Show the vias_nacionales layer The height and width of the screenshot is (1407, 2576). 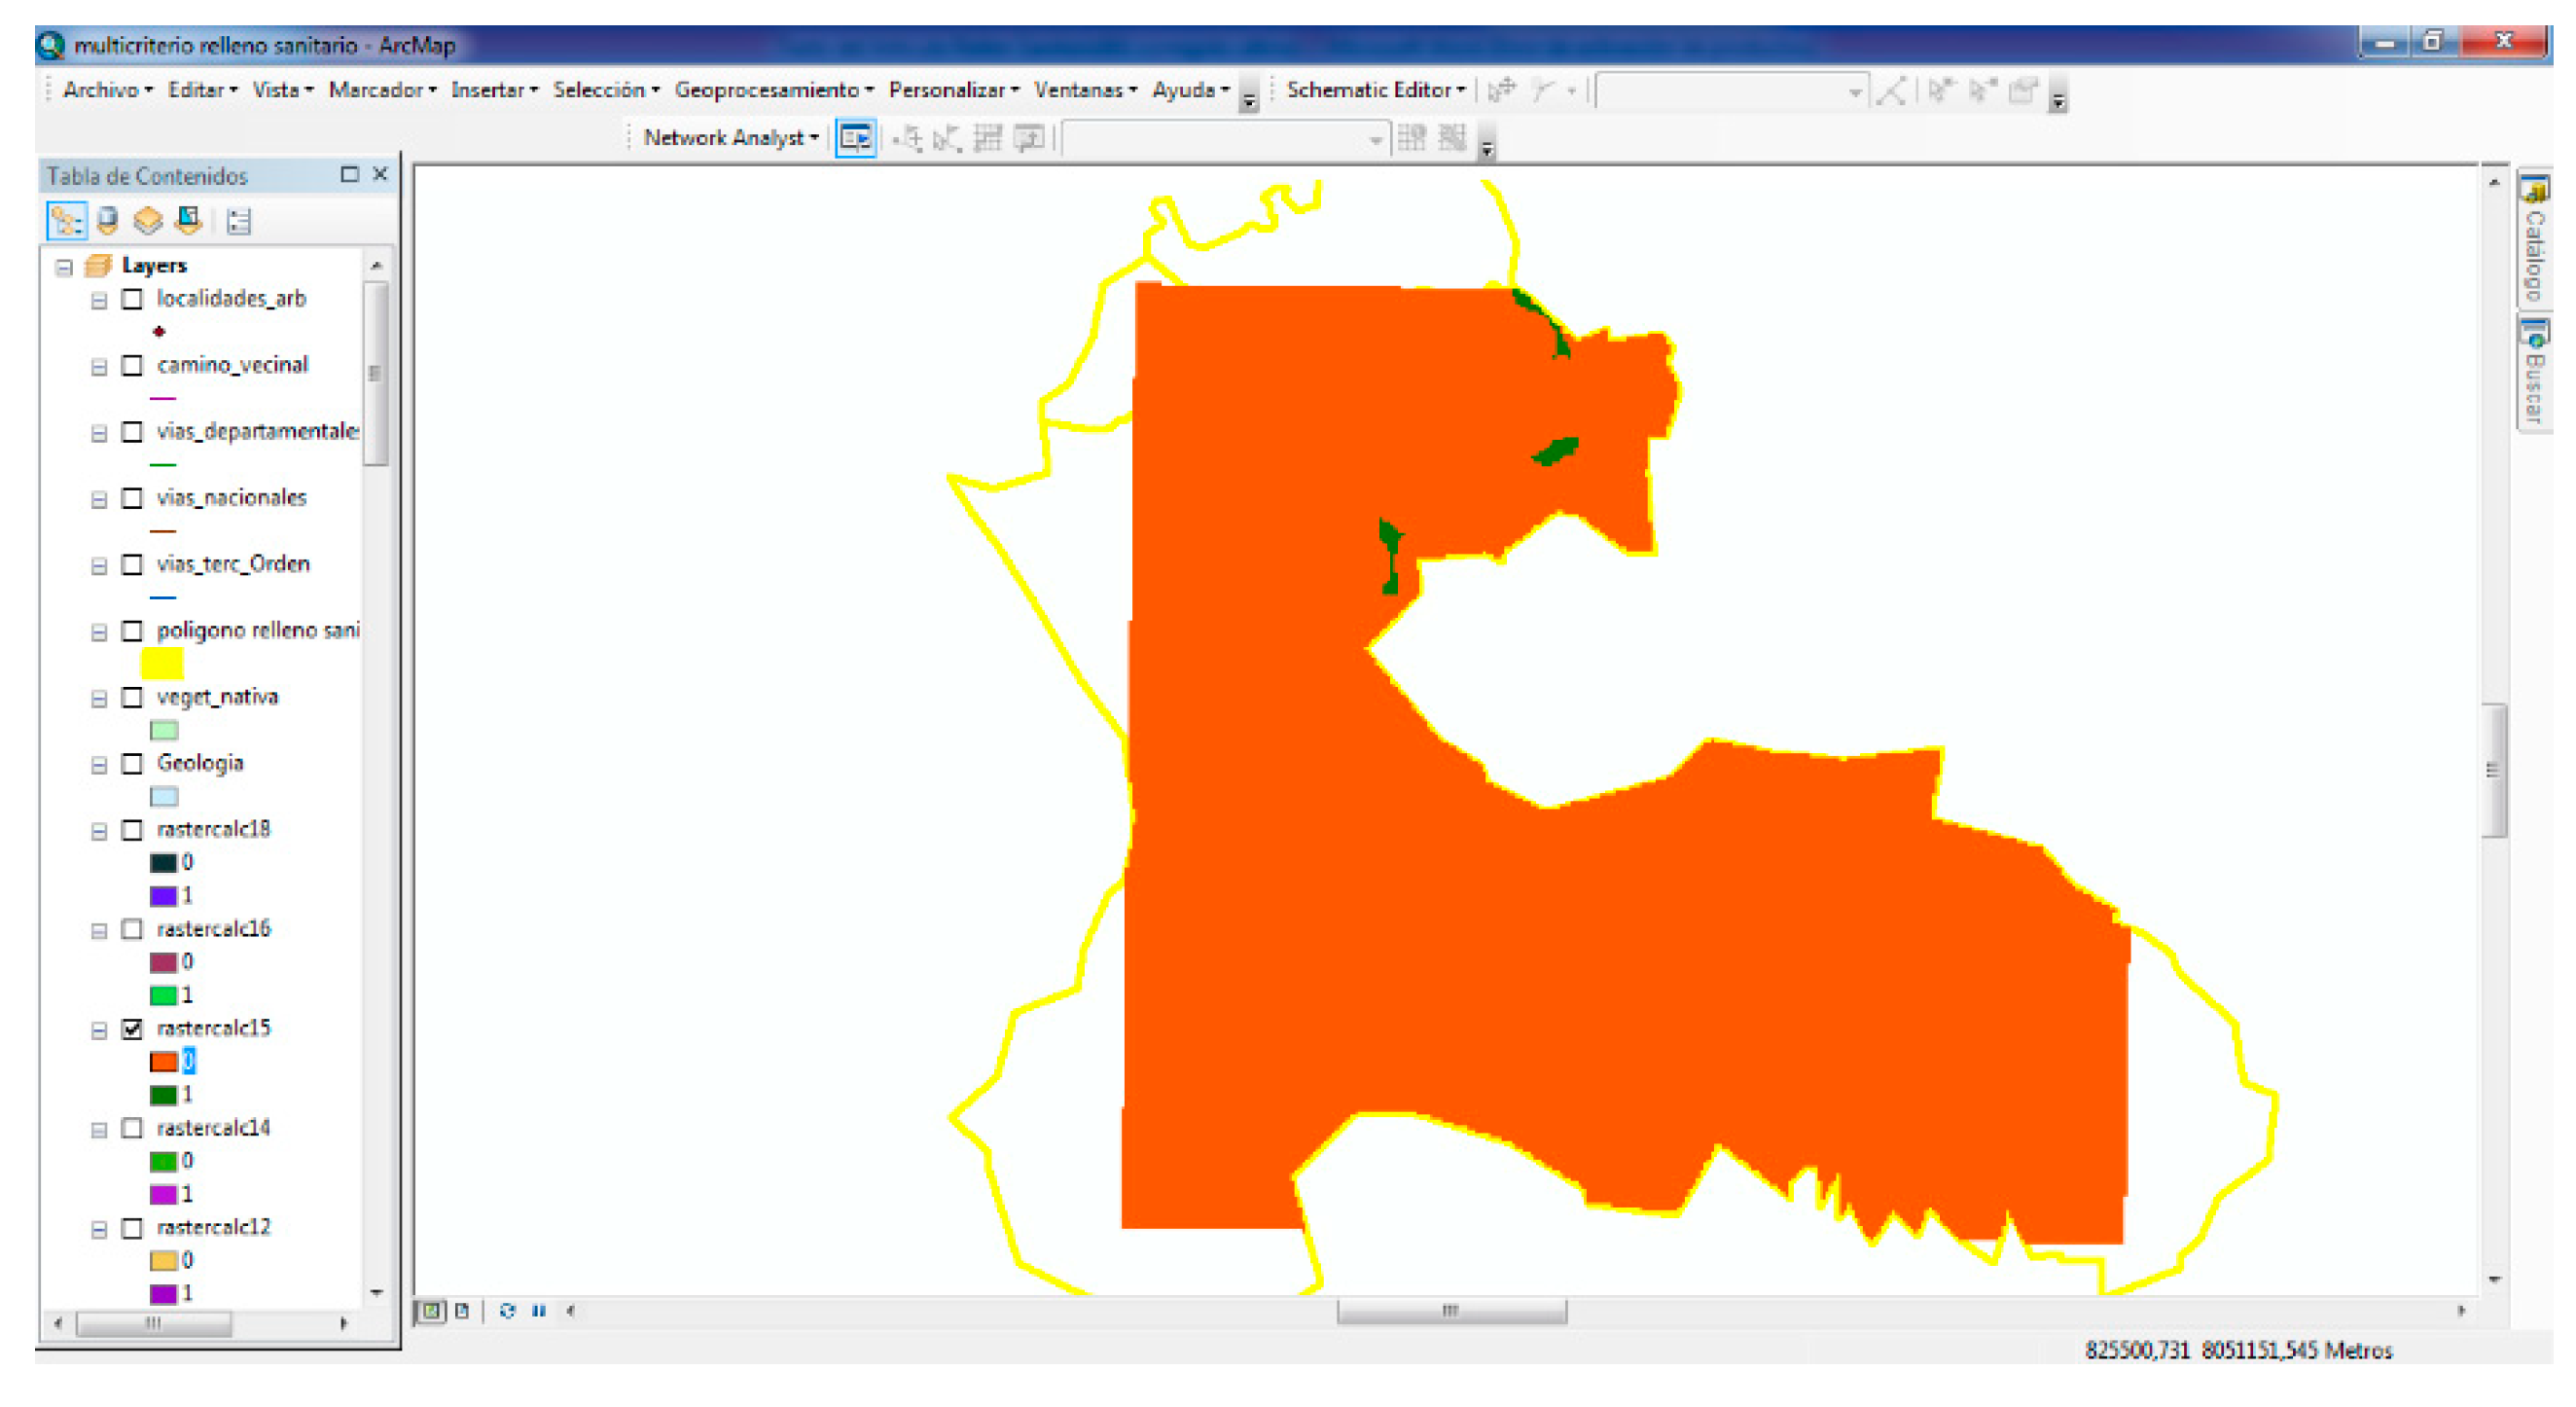point(132,498)
